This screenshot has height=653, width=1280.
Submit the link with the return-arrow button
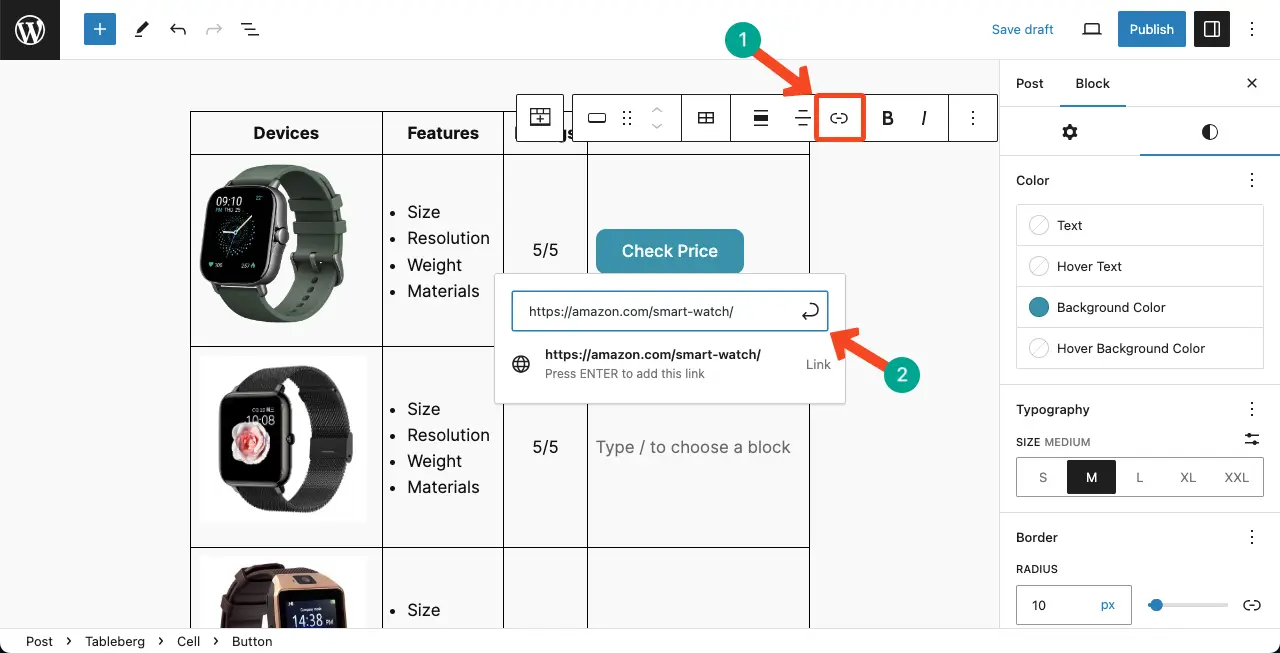click(x=811, y=311)
